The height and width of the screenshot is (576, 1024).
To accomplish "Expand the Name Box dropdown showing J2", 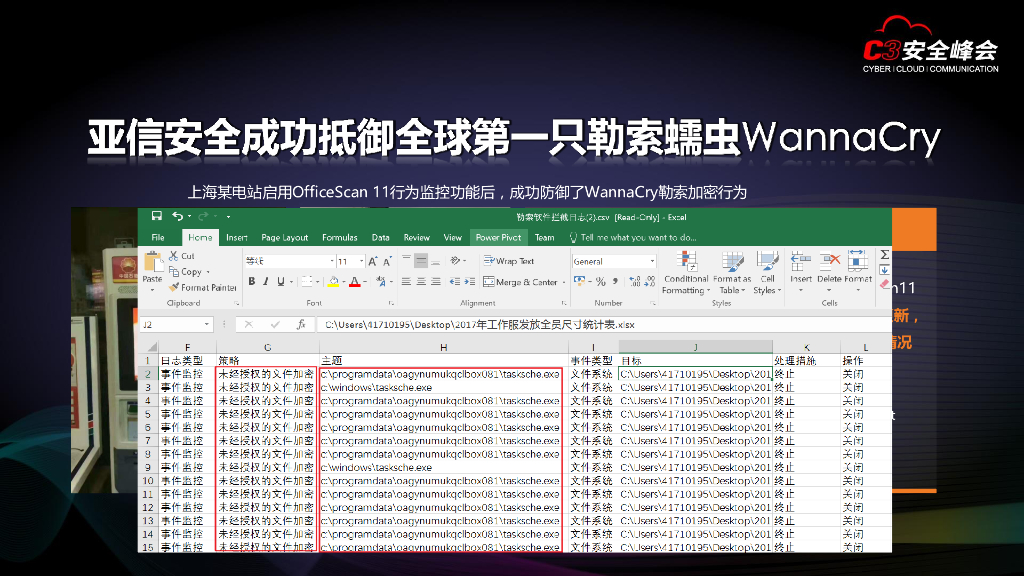I will point(208,325).
